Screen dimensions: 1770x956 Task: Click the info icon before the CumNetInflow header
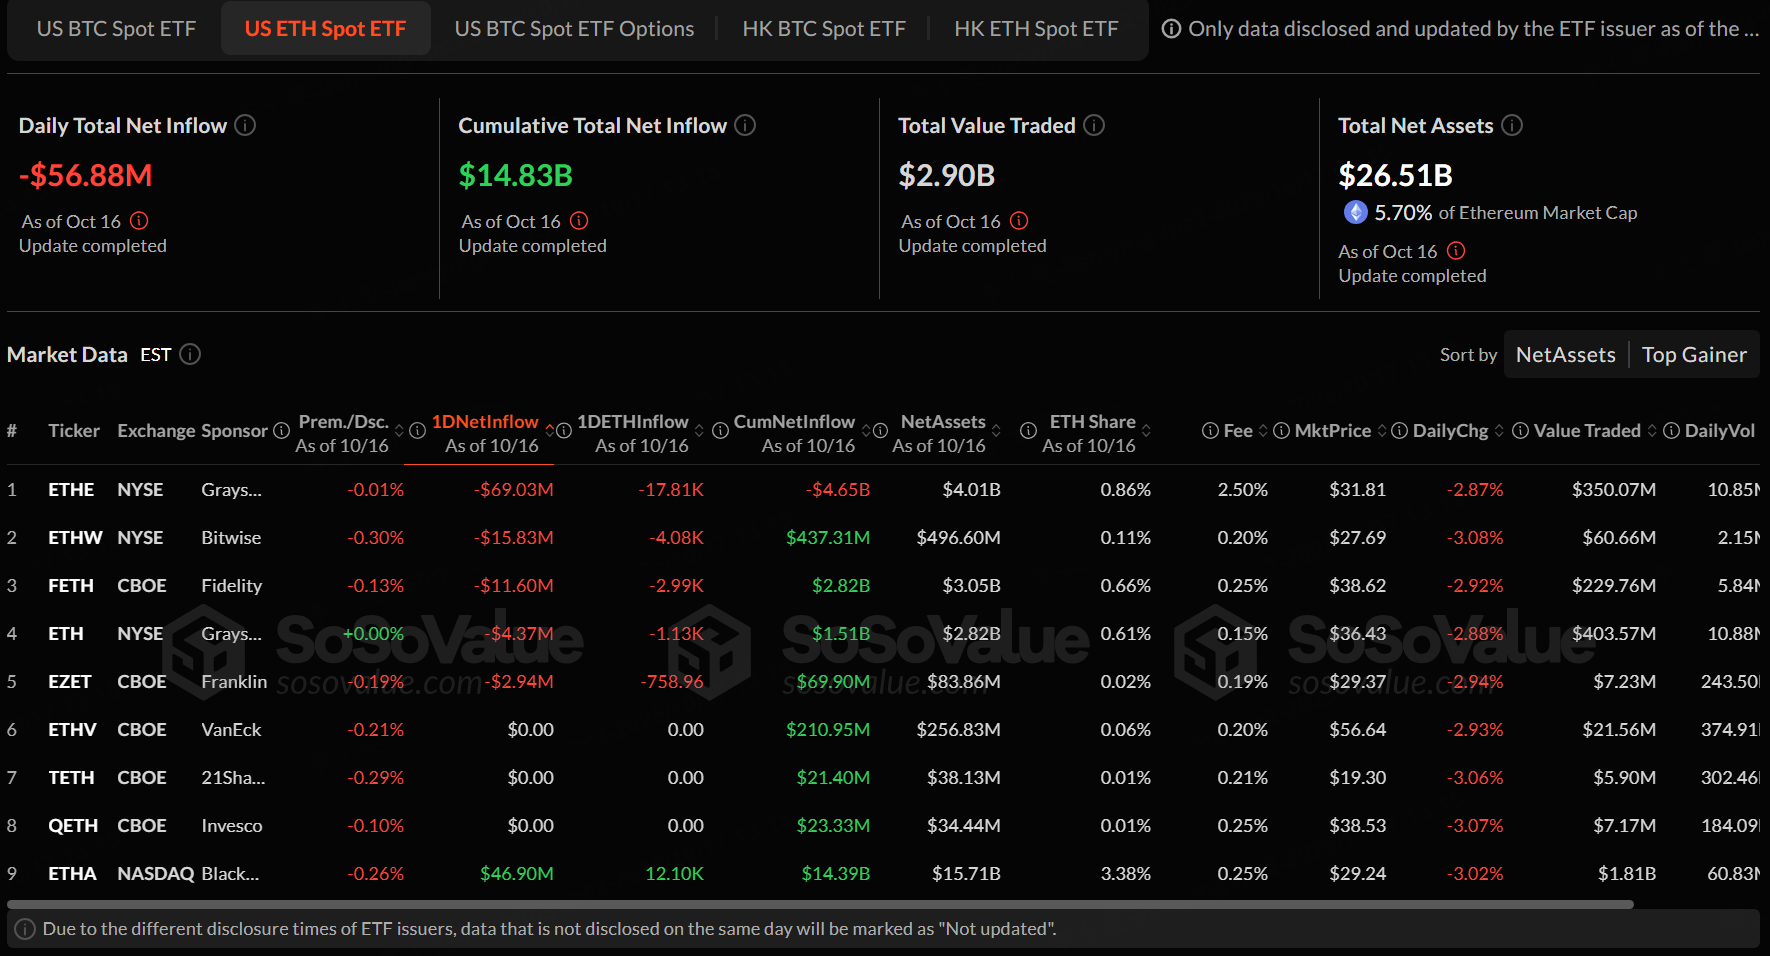(720, 431)
